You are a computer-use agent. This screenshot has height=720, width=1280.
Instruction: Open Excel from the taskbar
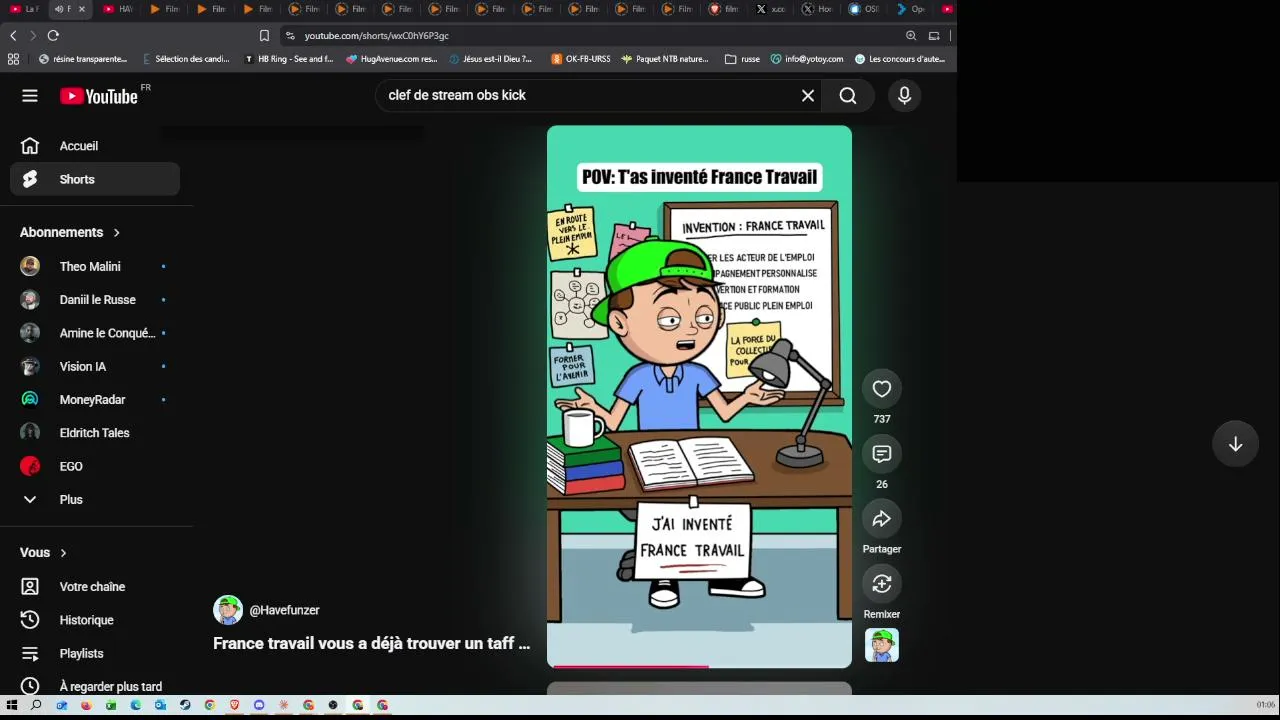(x=111, y=705)
